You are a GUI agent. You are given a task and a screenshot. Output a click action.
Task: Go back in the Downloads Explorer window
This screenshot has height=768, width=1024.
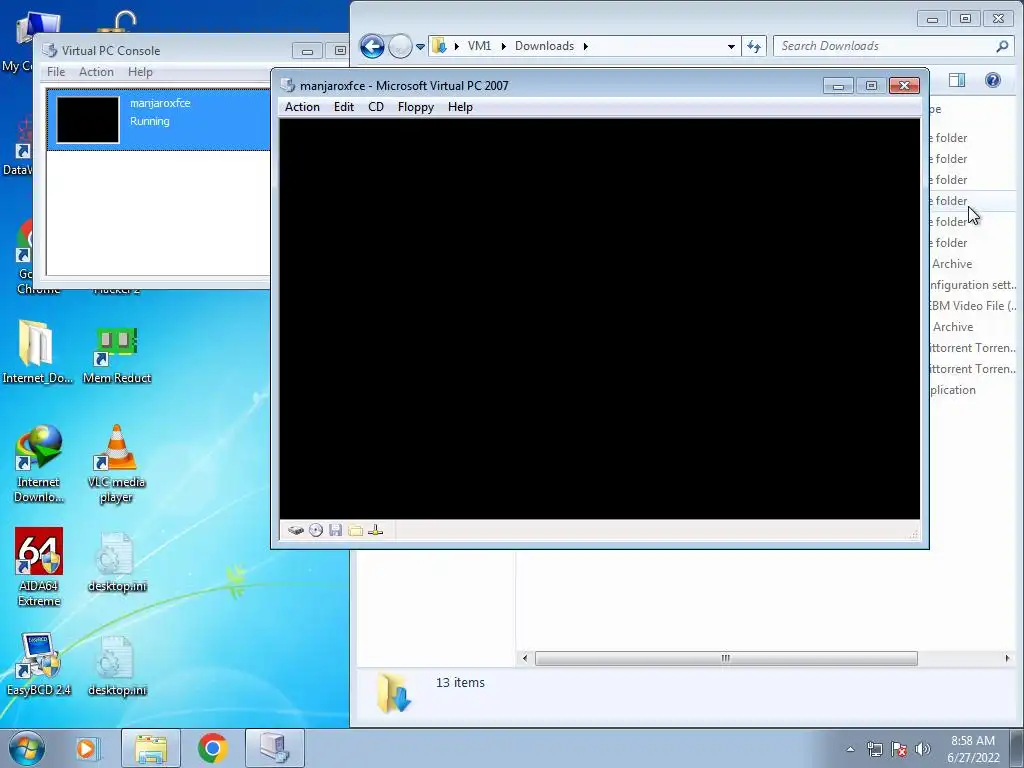tap(372, 46)
